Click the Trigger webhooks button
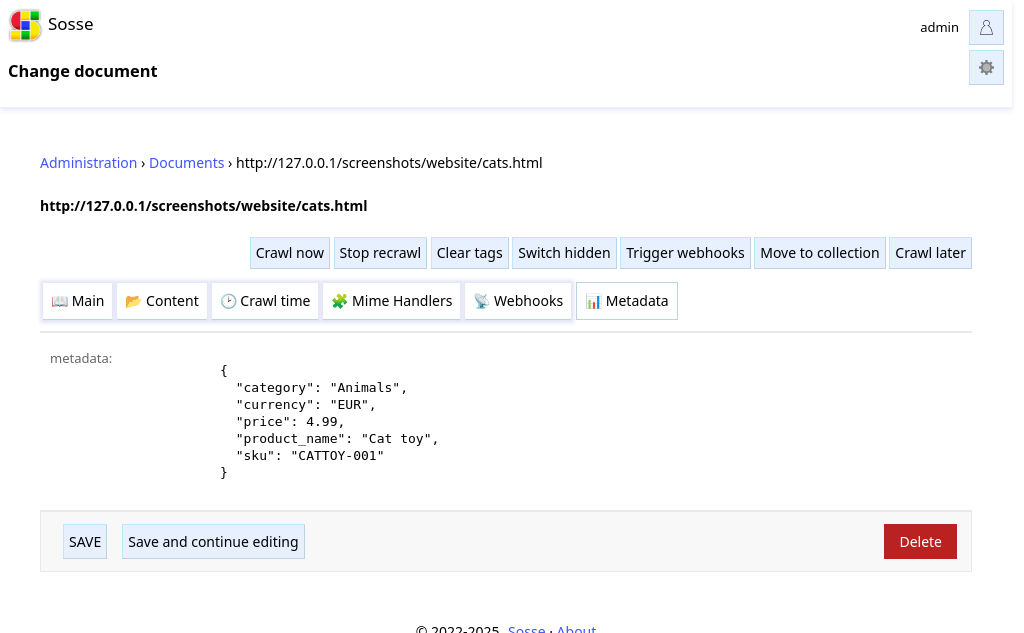The width and height of the screenshot is (1024, 633). [x=685, y=253]
